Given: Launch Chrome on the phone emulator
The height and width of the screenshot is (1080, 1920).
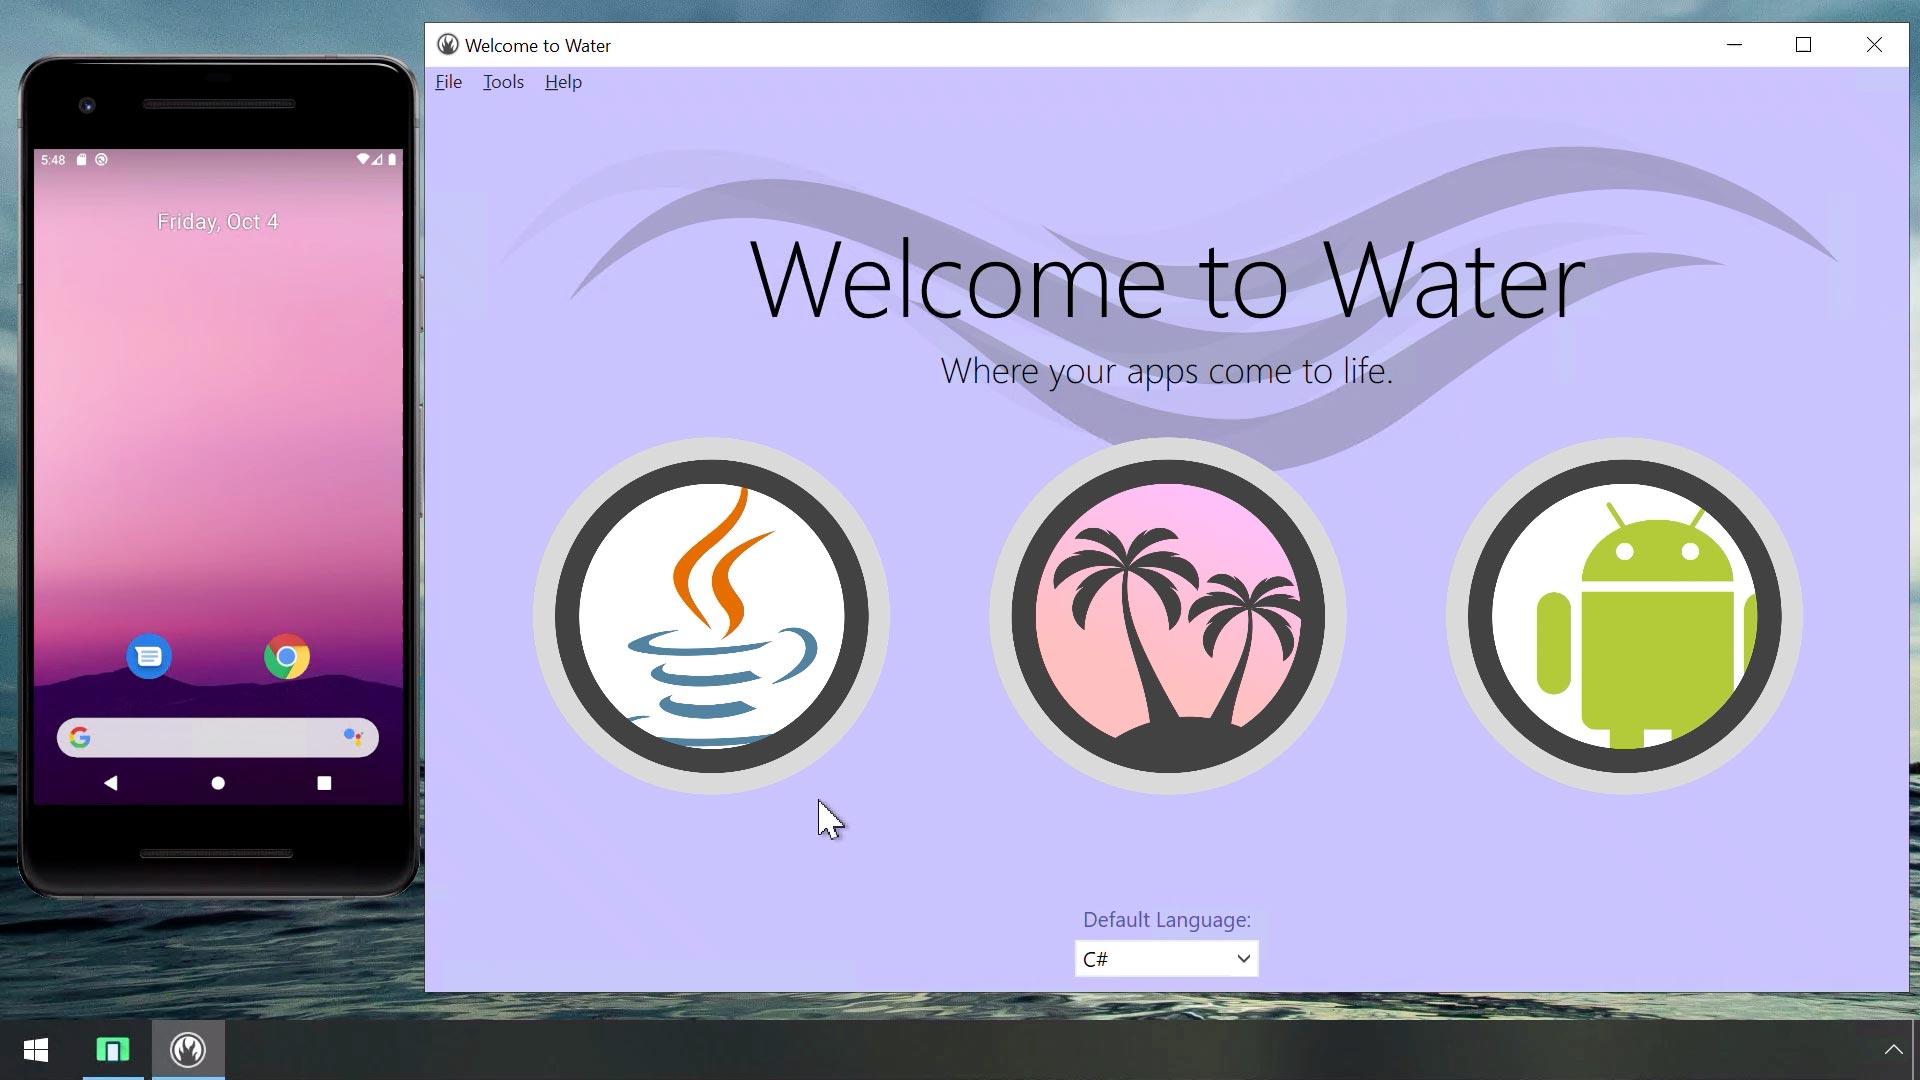Looking at the screenshot, I should coord(287,657).
